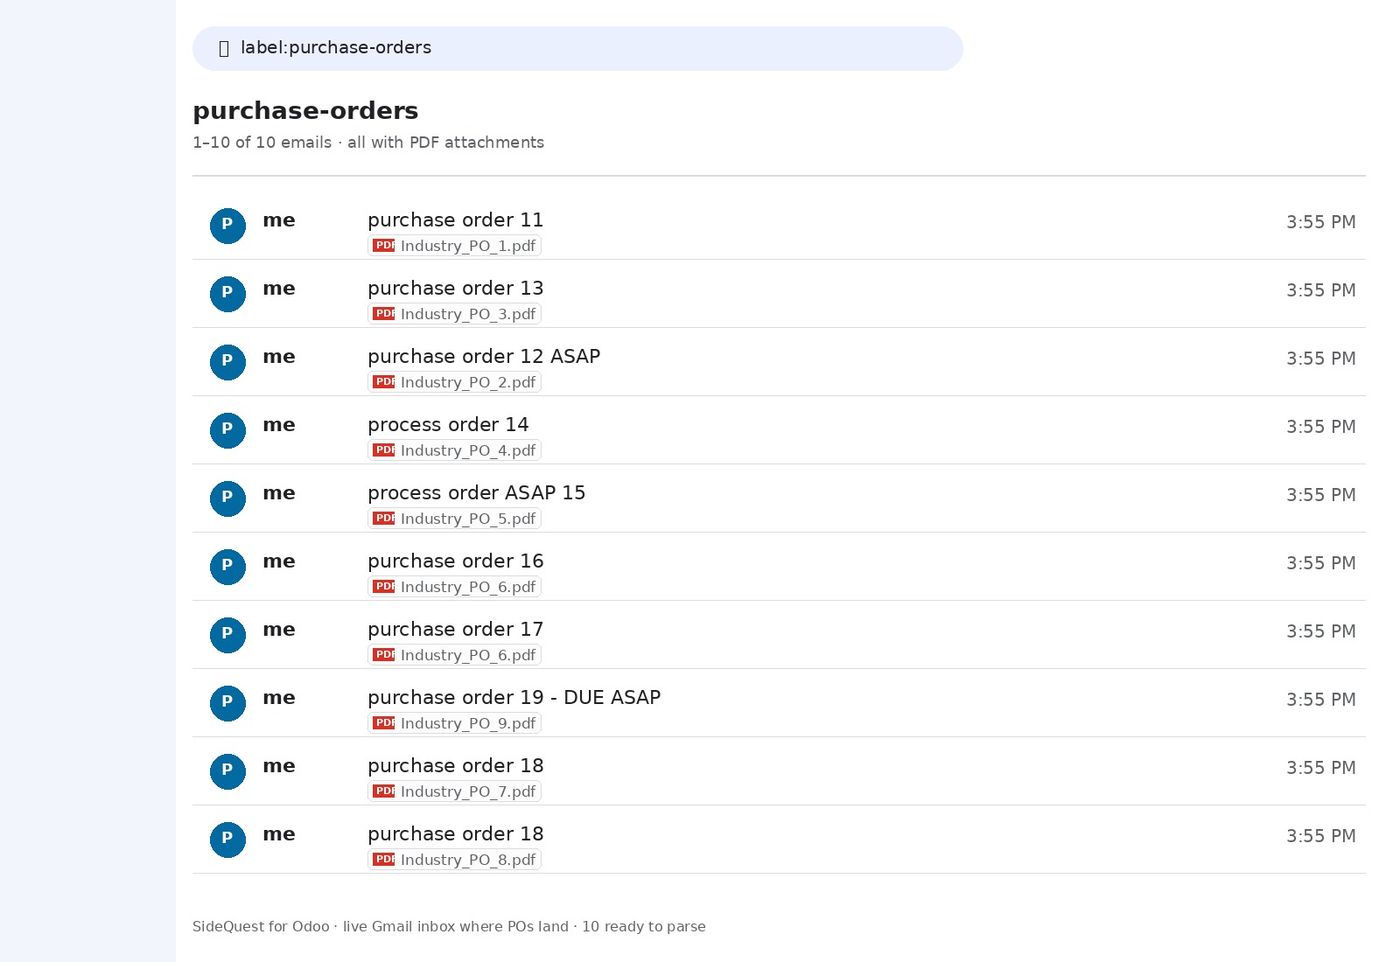Click the PDF icon of Industry_PO_4.pdf
Viewport: 1400px width, 962px height.
384,449
